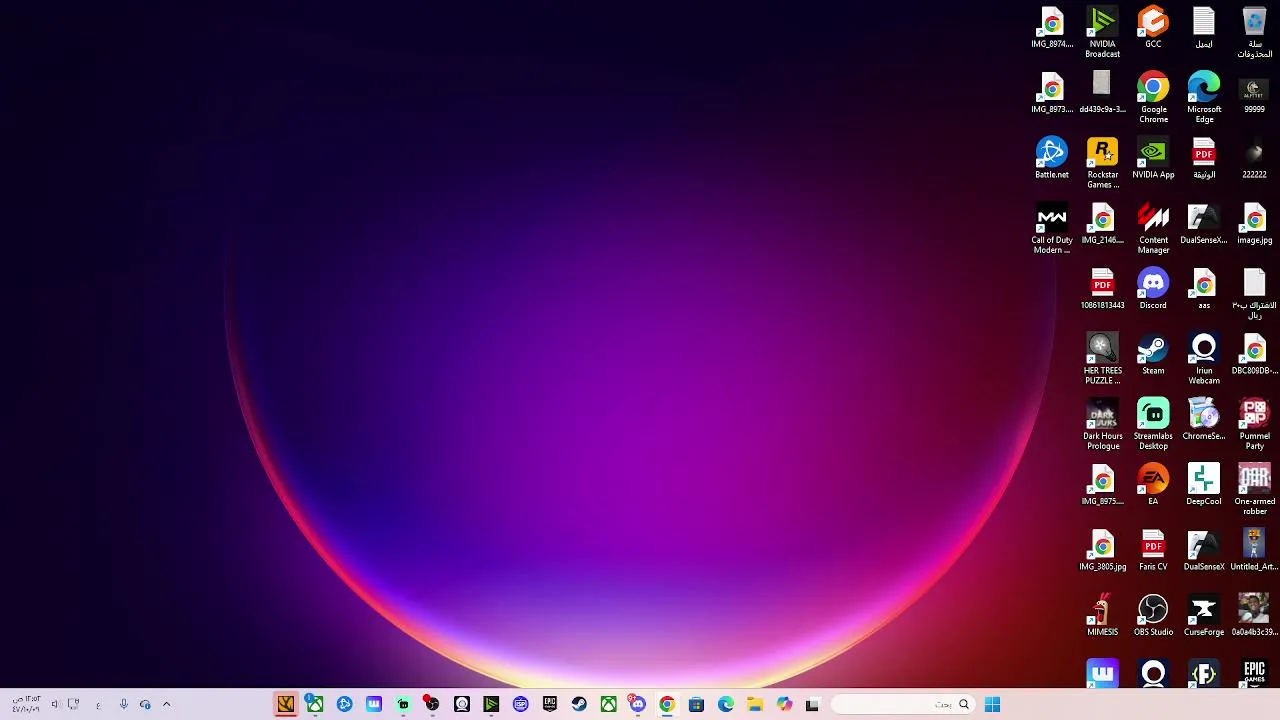Select the Recycle Bin desktop icon

pos(1254,32)
